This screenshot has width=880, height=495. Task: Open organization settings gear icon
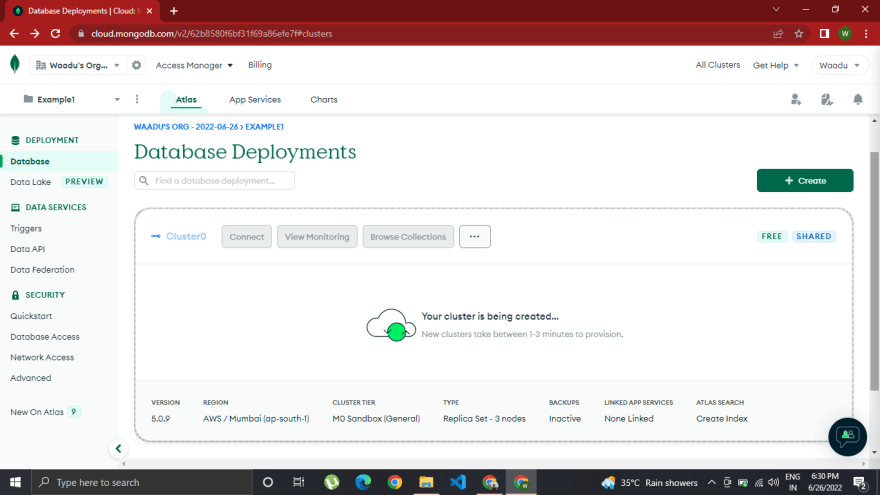[136, 65]
